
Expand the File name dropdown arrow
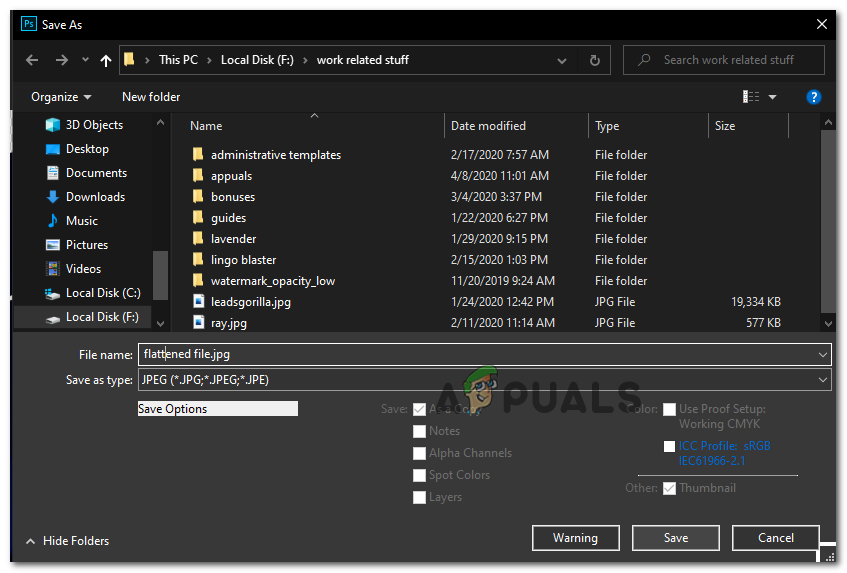point(823,355)
